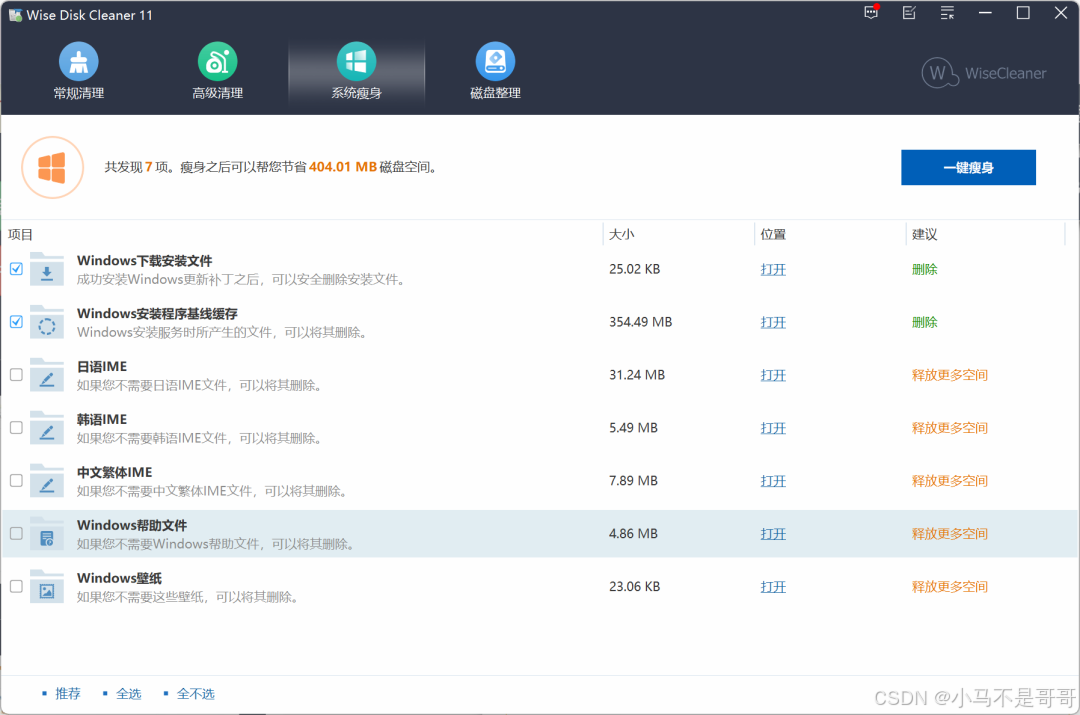Image resolution: width=1080 pixels, height=715 pixels.
Task: Click 打开 link for Windows壁纸
Action: point(773,587)
